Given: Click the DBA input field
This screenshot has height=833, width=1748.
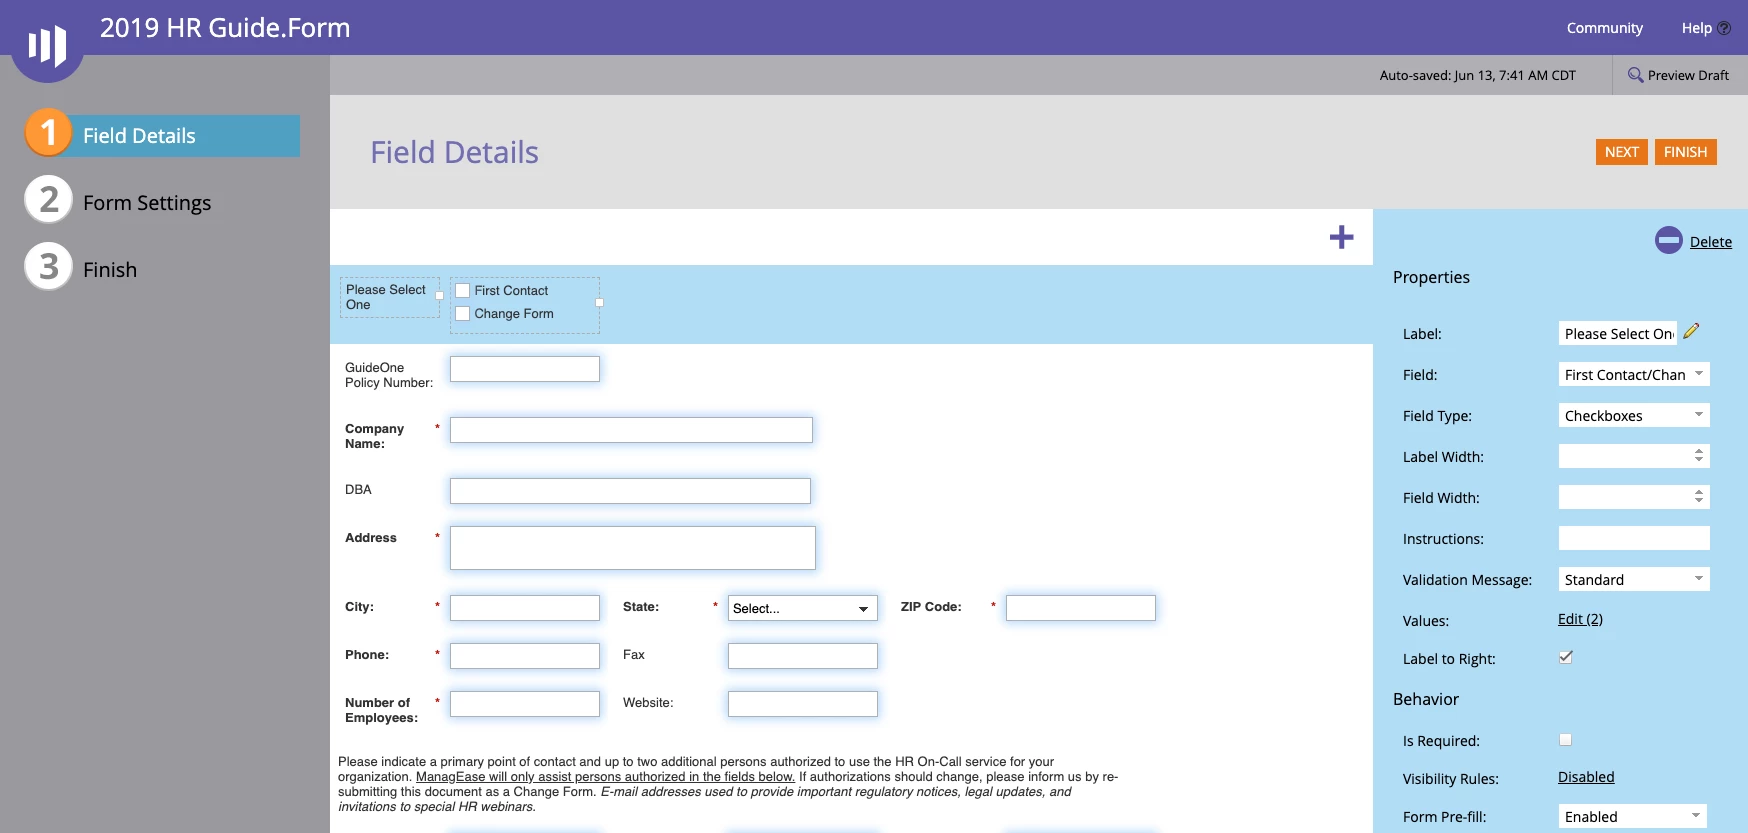Looking at the screenshot, I should 630,491.
